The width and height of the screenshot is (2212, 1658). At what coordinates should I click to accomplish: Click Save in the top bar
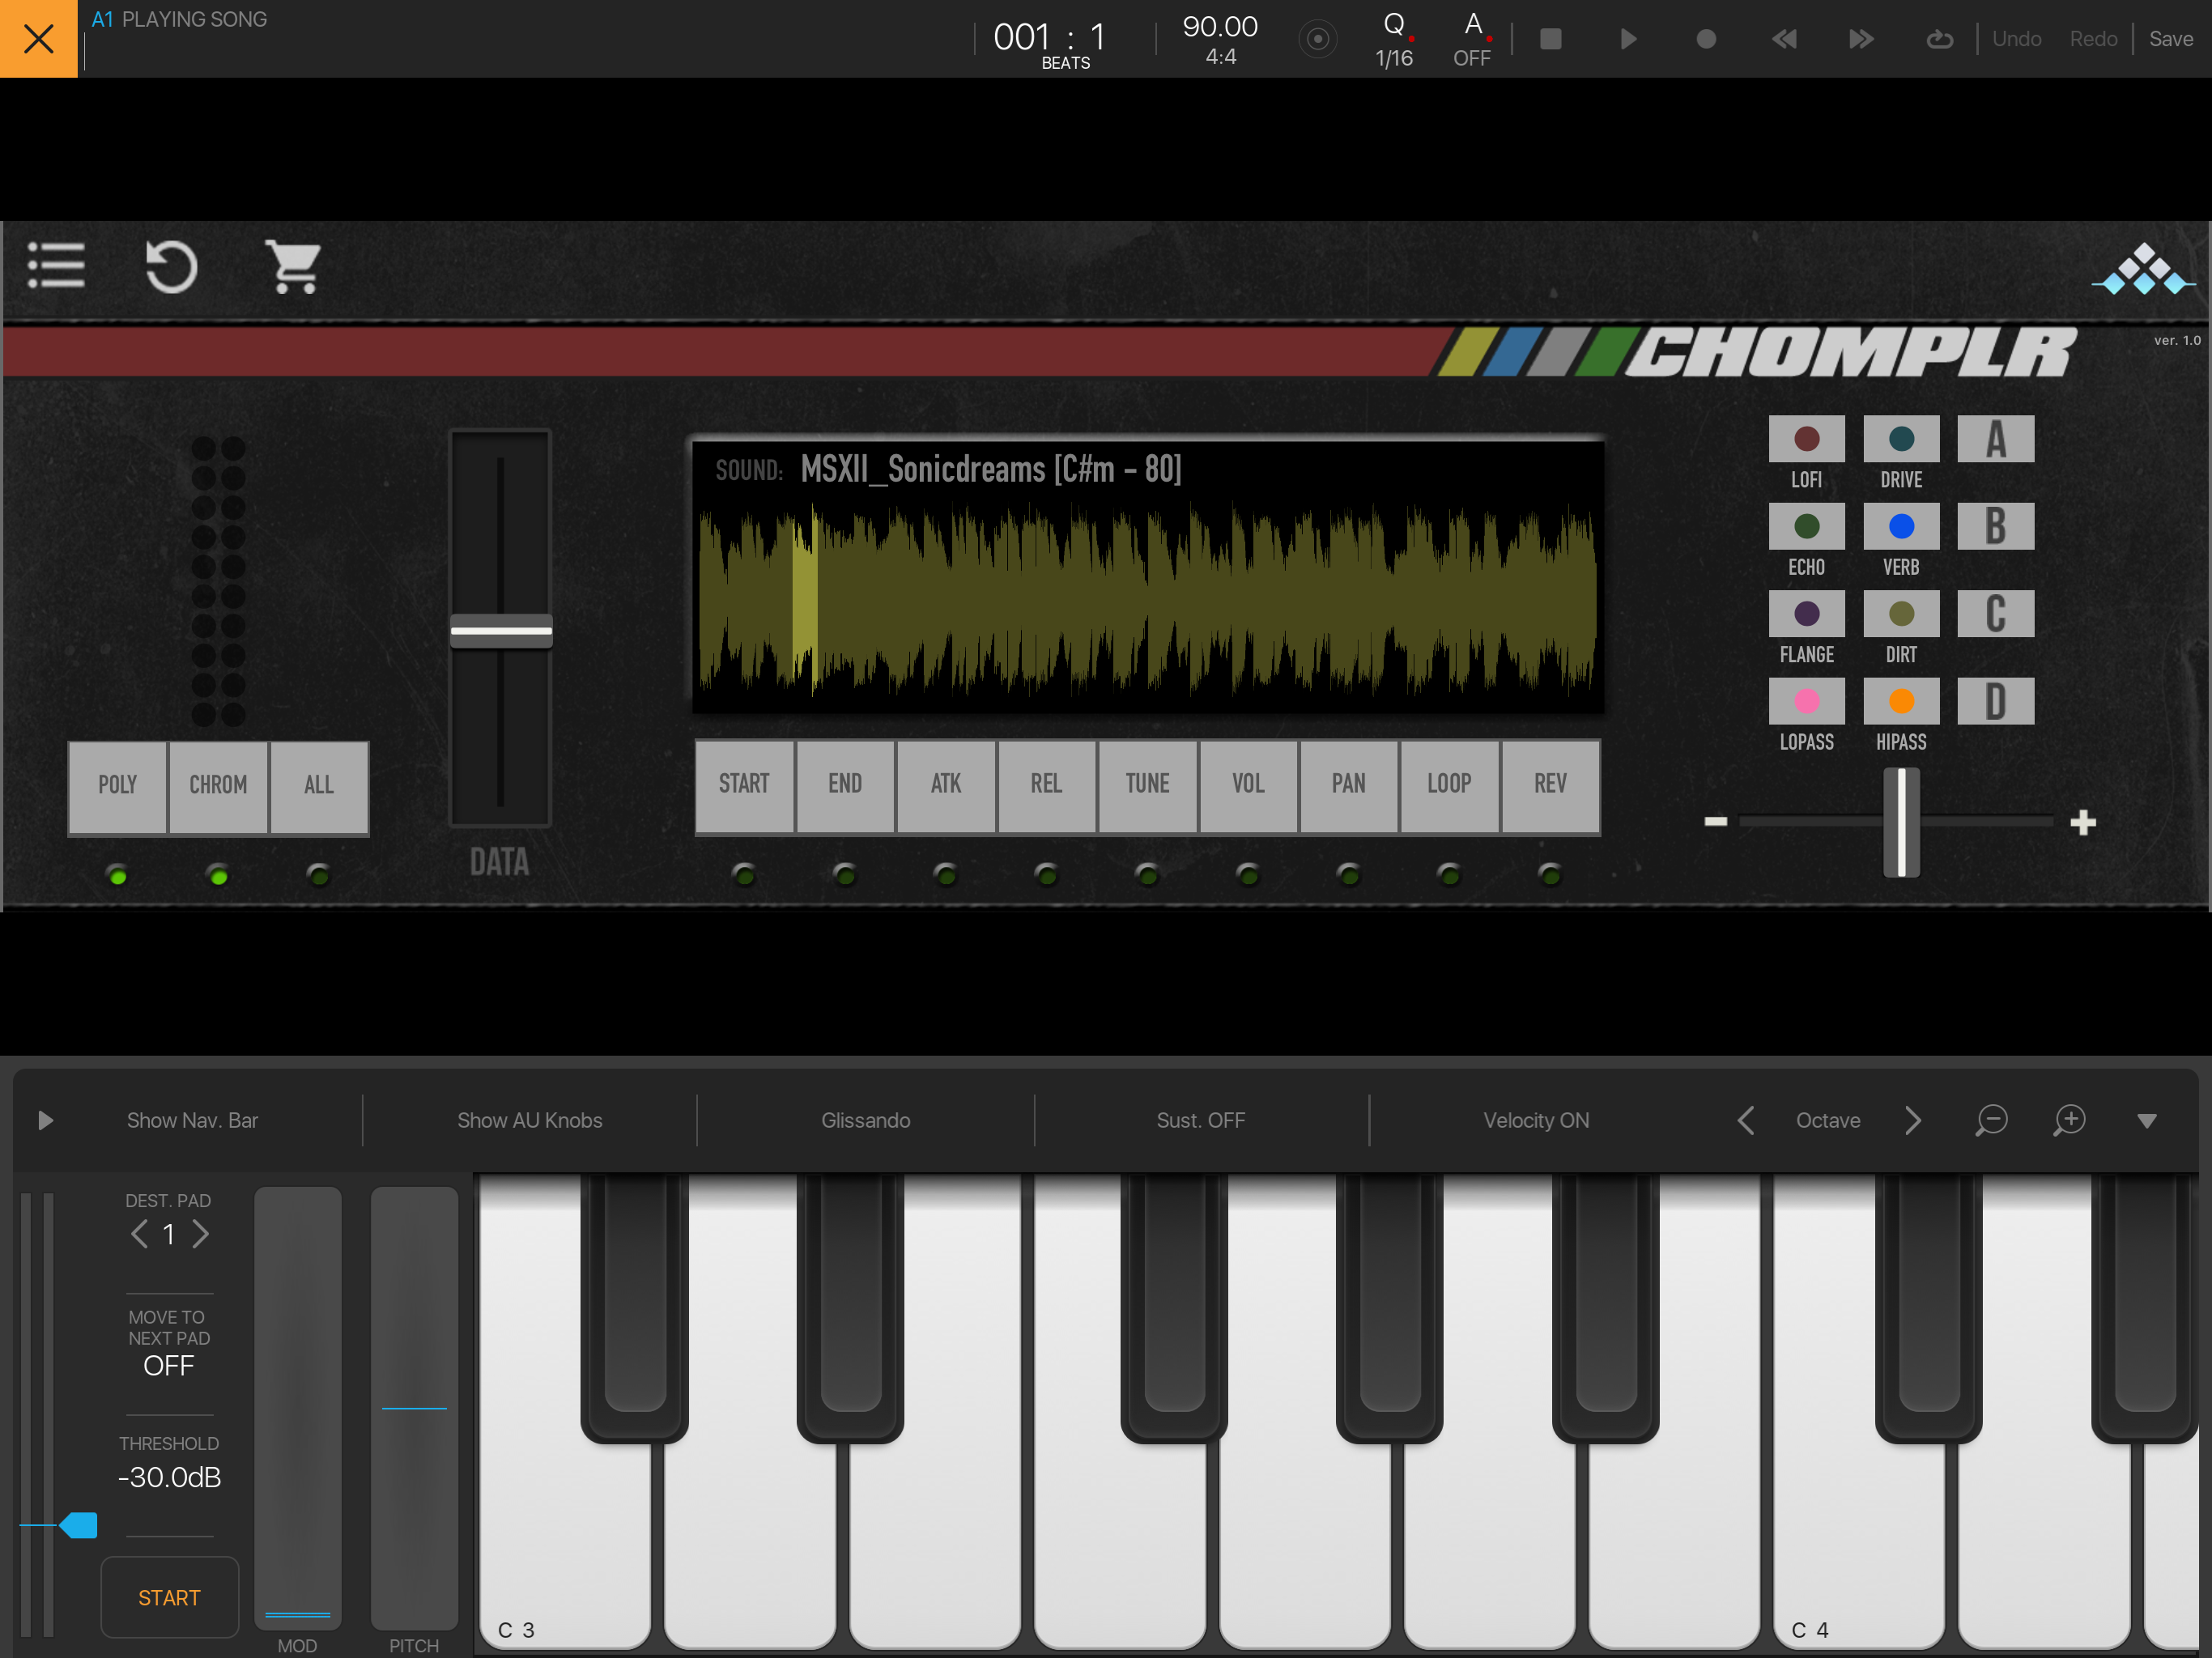point(2170,39)
